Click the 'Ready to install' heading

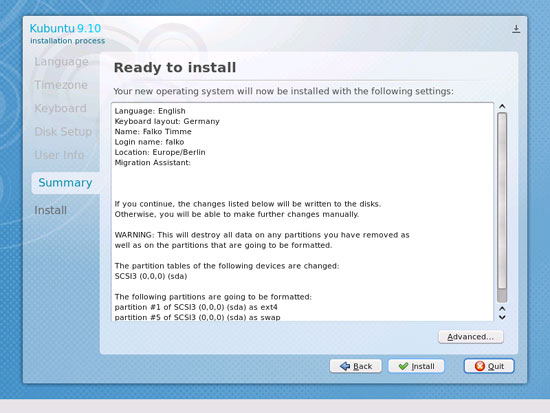pyautogui.click(x=175, y=67)
